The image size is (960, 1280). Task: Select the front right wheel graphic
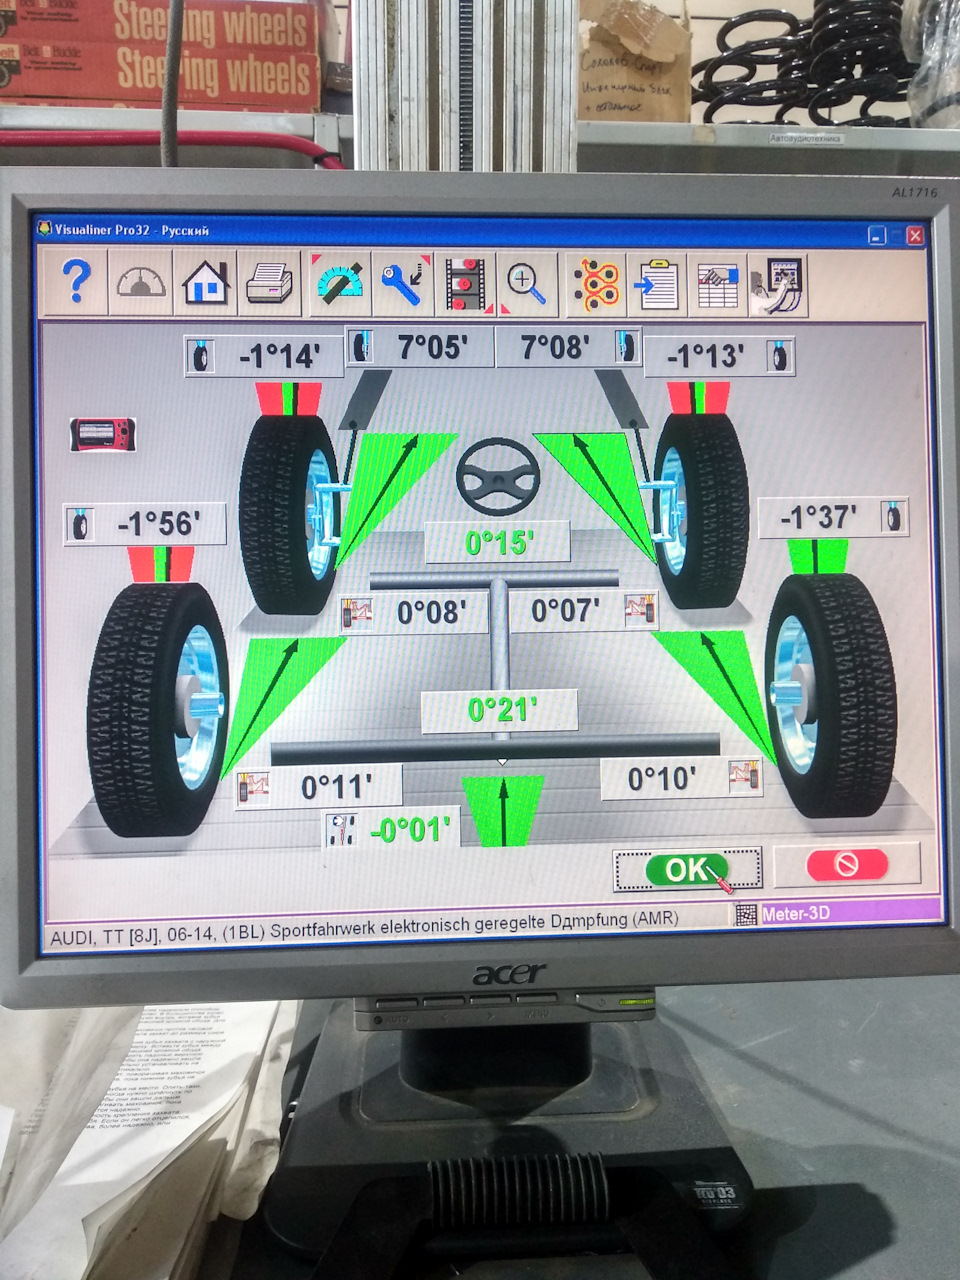[699, 509]
